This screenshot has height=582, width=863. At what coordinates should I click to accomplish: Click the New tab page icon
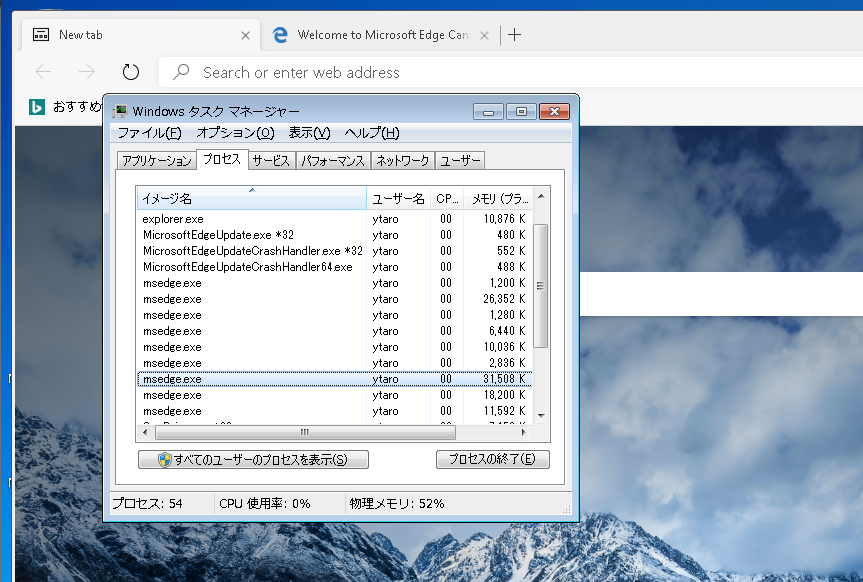[x=41, y=35]
